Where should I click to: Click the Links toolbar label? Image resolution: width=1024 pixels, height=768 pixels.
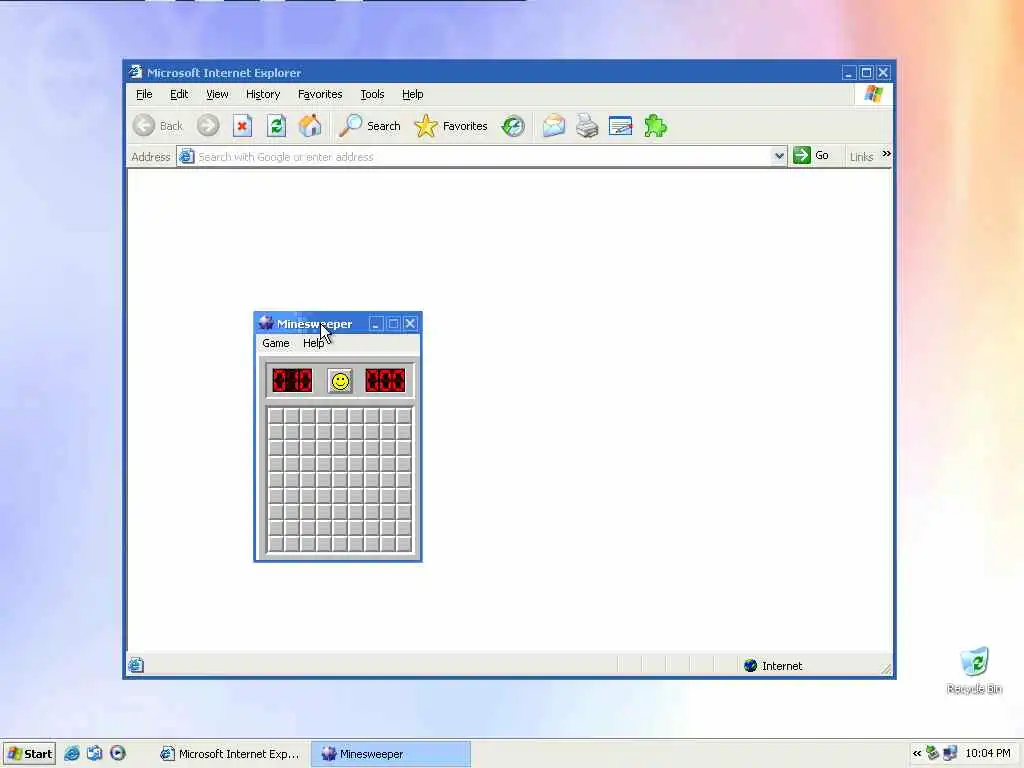click(x=861, y=157)
